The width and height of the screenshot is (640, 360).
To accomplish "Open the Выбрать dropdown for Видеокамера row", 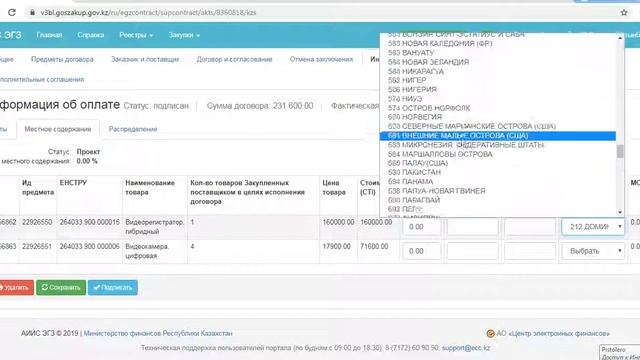I will (593, 251).
